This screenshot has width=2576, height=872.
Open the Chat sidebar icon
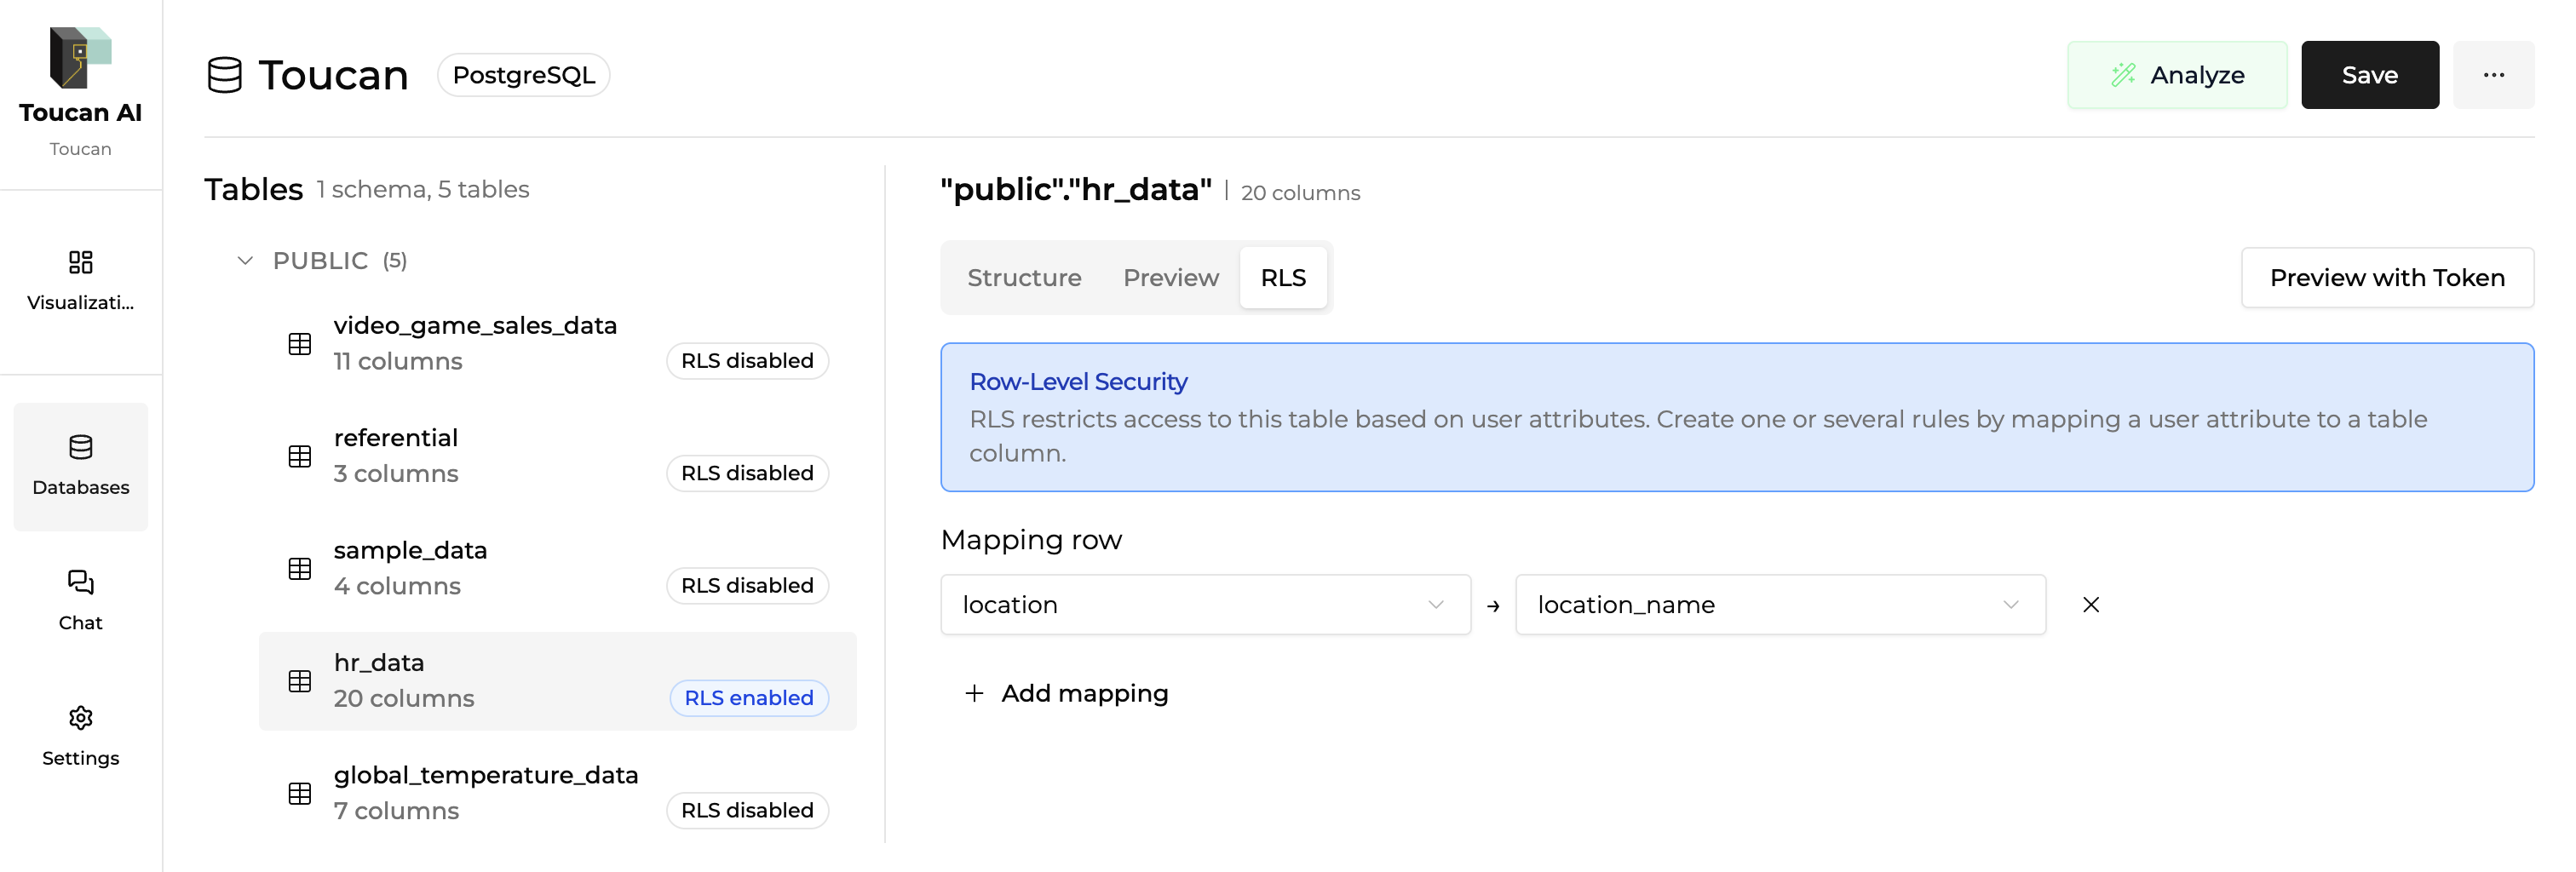pyautogui.click(x=80, y=600)
